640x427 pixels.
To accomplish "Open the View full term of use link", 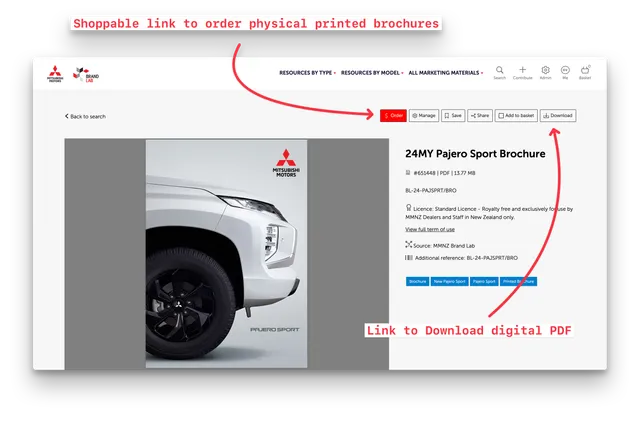I will click(430, 229).
